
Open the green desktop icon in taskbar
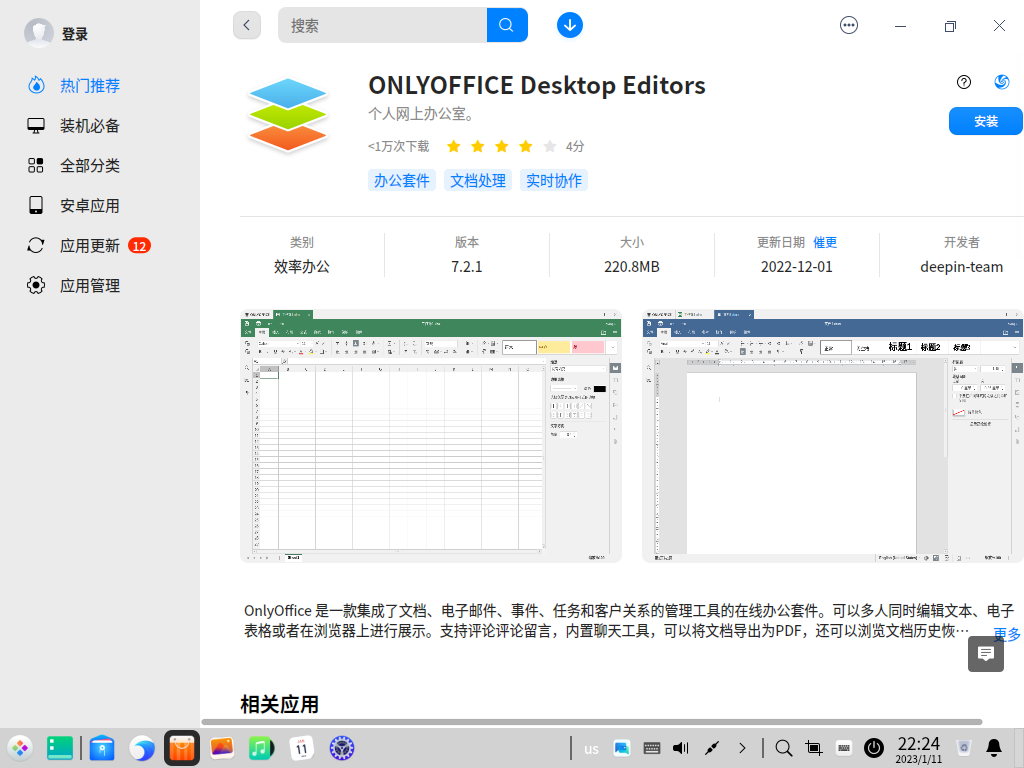point(60,748)
